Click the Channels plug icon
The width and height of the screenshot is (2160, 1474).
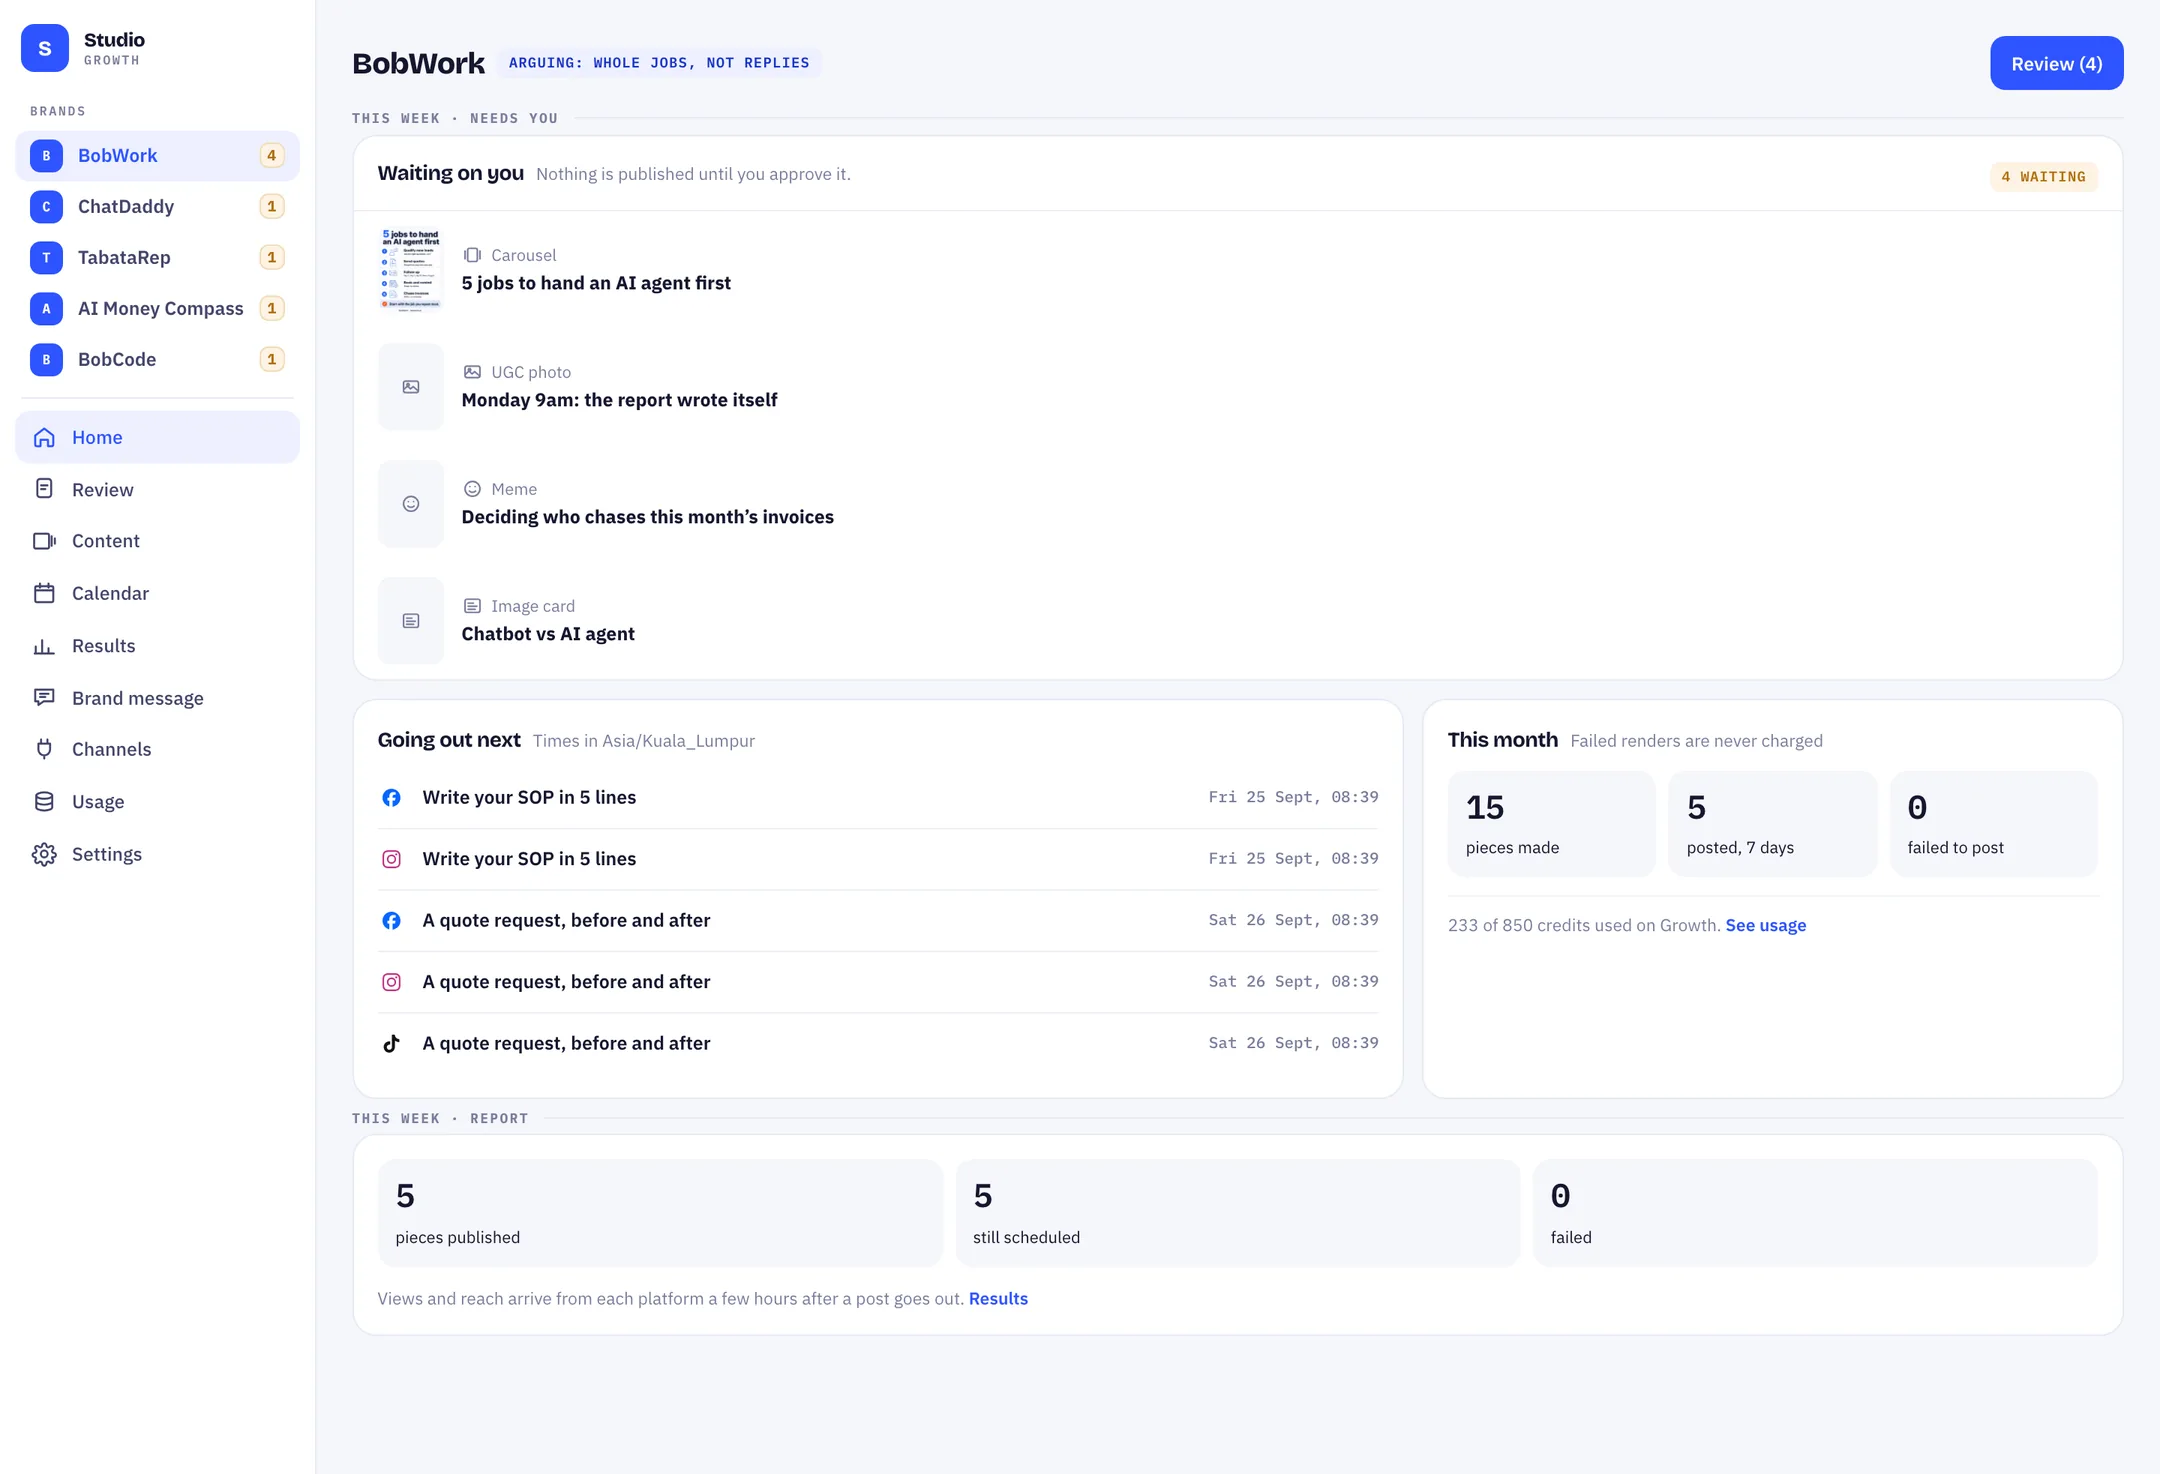tap(44, 749)
